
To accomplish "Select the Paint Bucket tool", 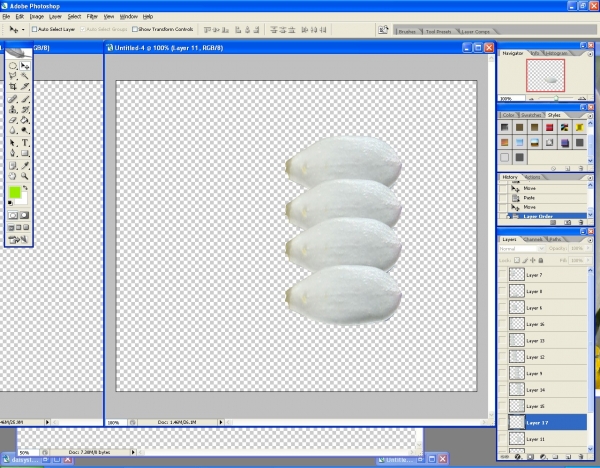I will [x=24, y=120].
